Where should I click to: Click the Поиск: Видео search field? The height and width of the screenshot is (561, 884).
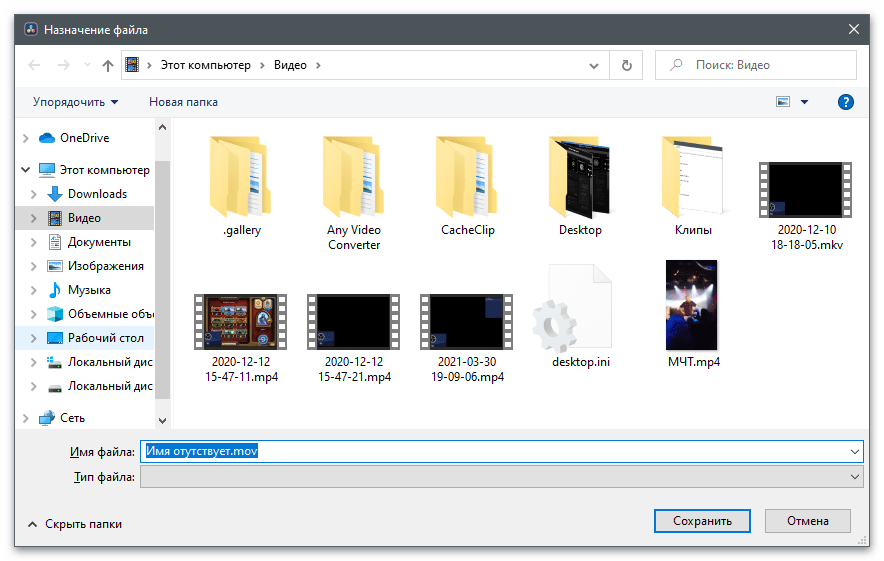tap(765, 65)
